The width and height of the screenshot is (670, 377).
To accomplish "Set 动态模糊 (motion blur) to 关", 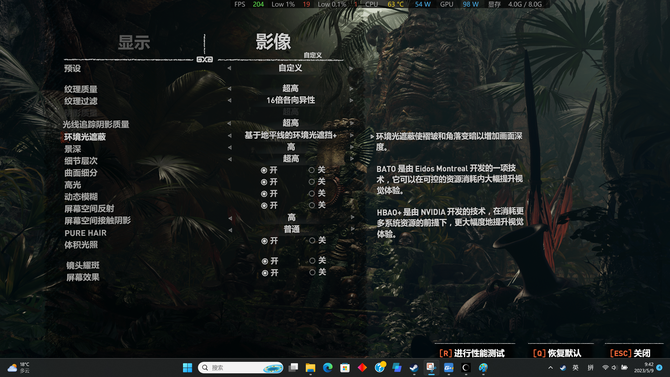I will click(x=317, y=194).
